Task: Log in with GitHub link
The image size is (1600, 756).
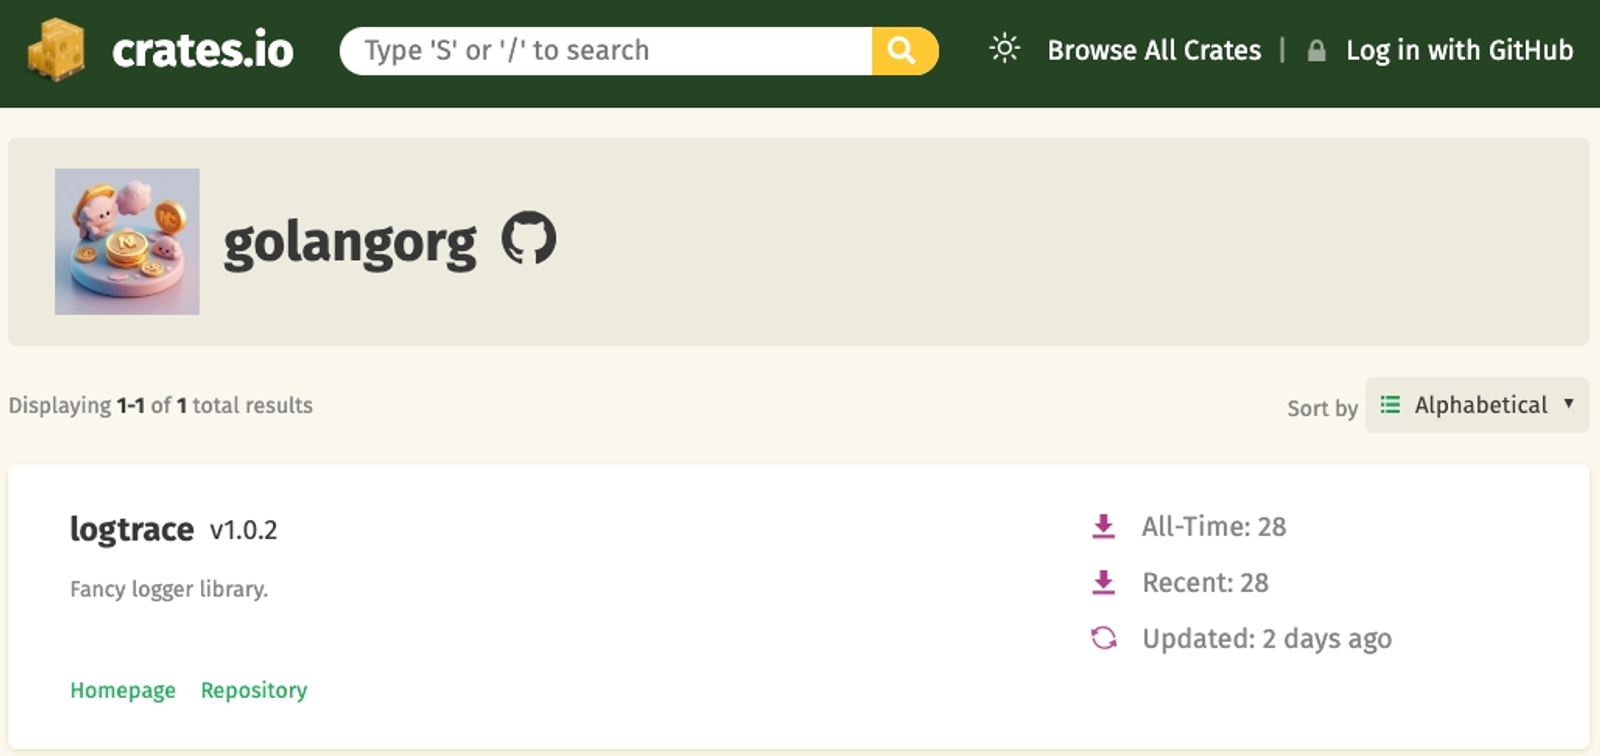Action: [1459, 50]
